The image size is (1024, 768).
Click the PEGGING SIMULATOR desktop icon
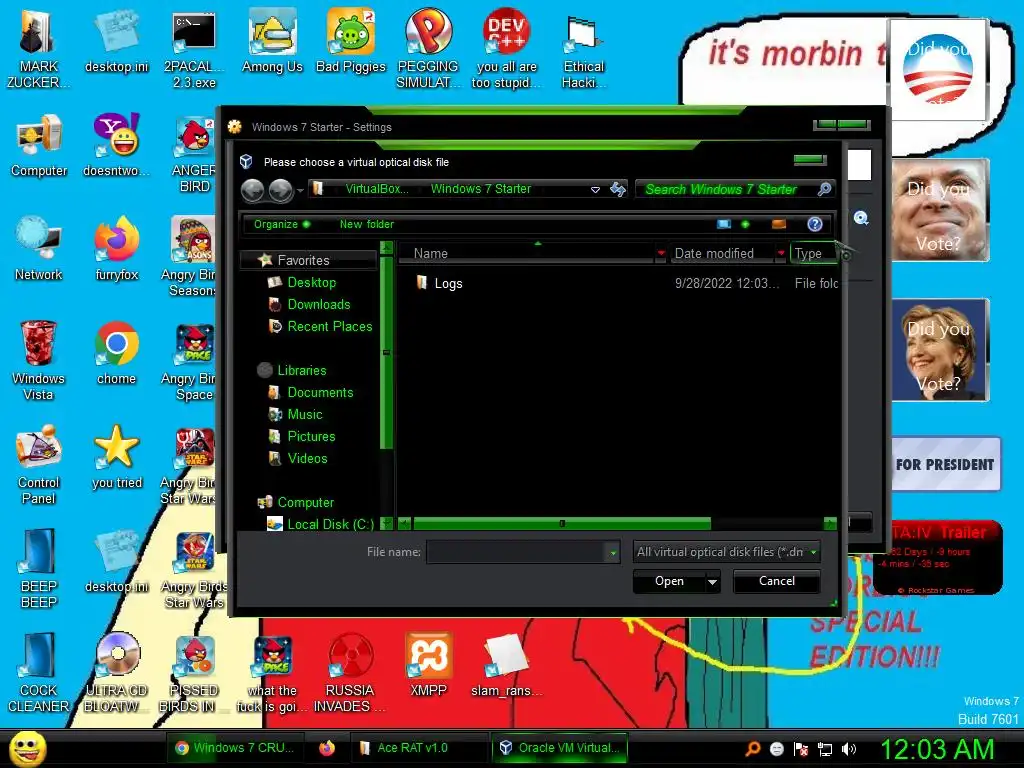[428, 49]
